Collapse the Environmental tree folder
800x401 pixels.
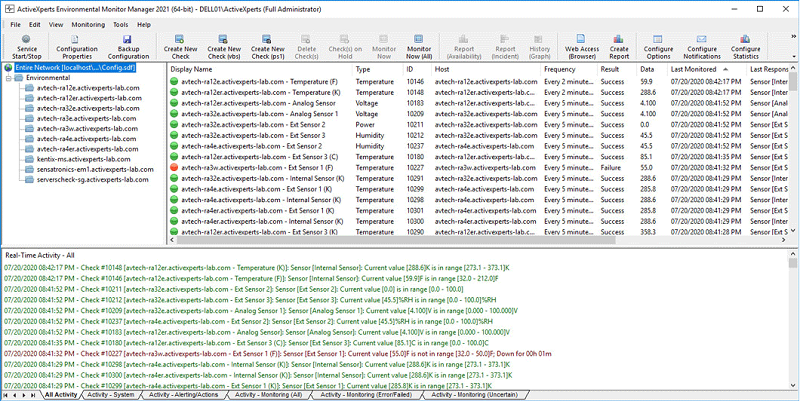(x=9, y=77)
